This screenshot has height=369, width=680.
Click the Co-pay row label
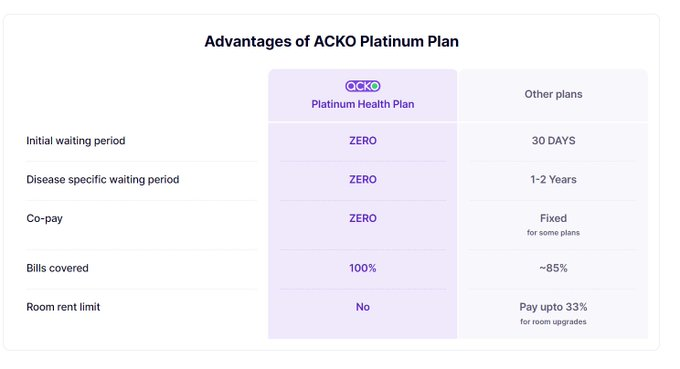pos(44,218)
